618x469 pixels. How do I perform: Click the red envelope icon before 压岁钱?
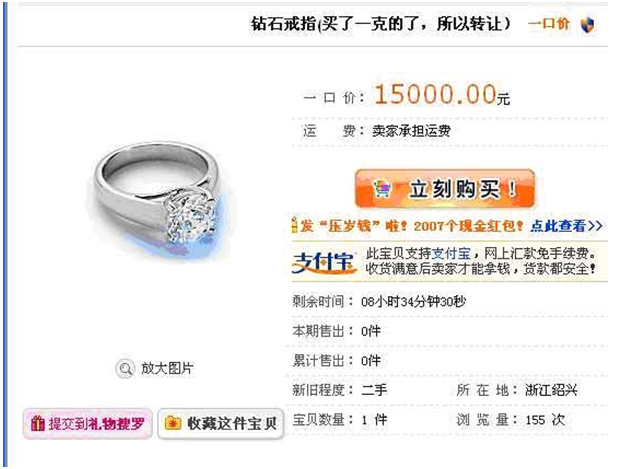click(x=294, y=226)
